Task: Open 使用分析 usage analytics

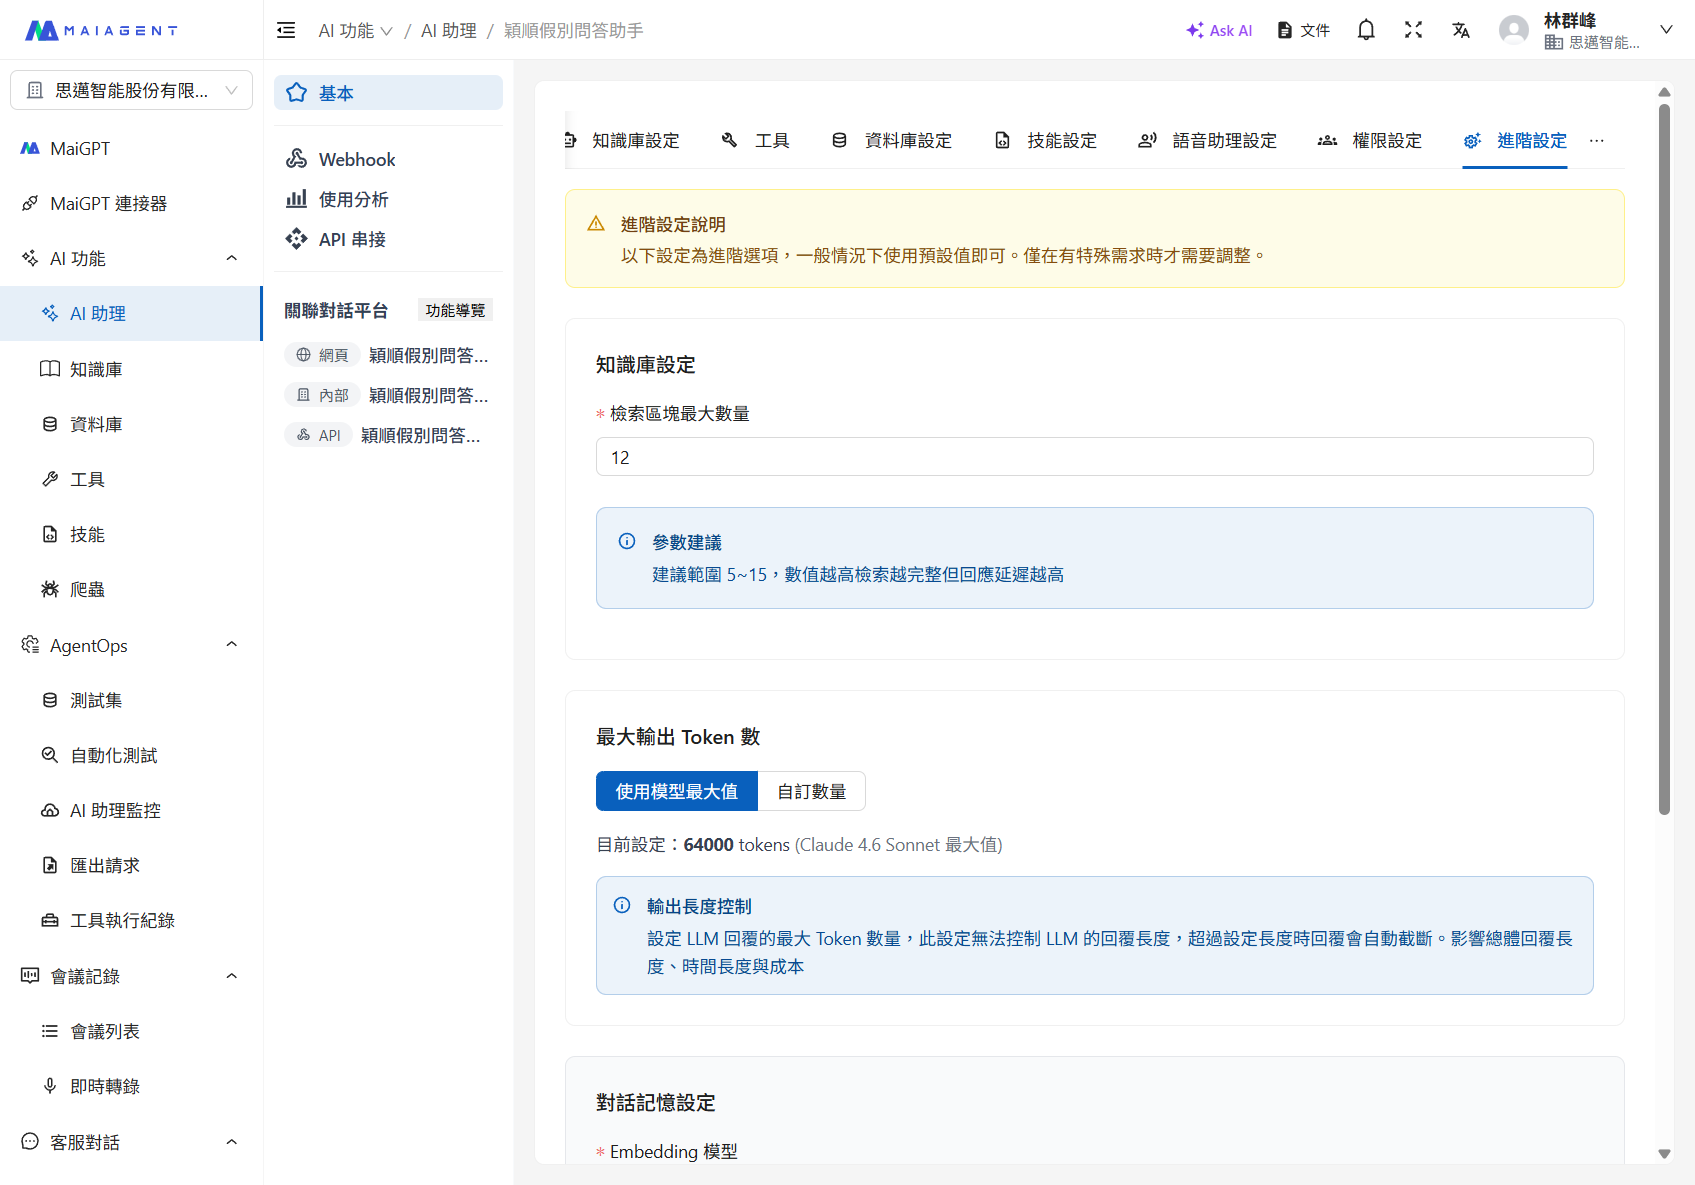Action: [x=352, y=199]
